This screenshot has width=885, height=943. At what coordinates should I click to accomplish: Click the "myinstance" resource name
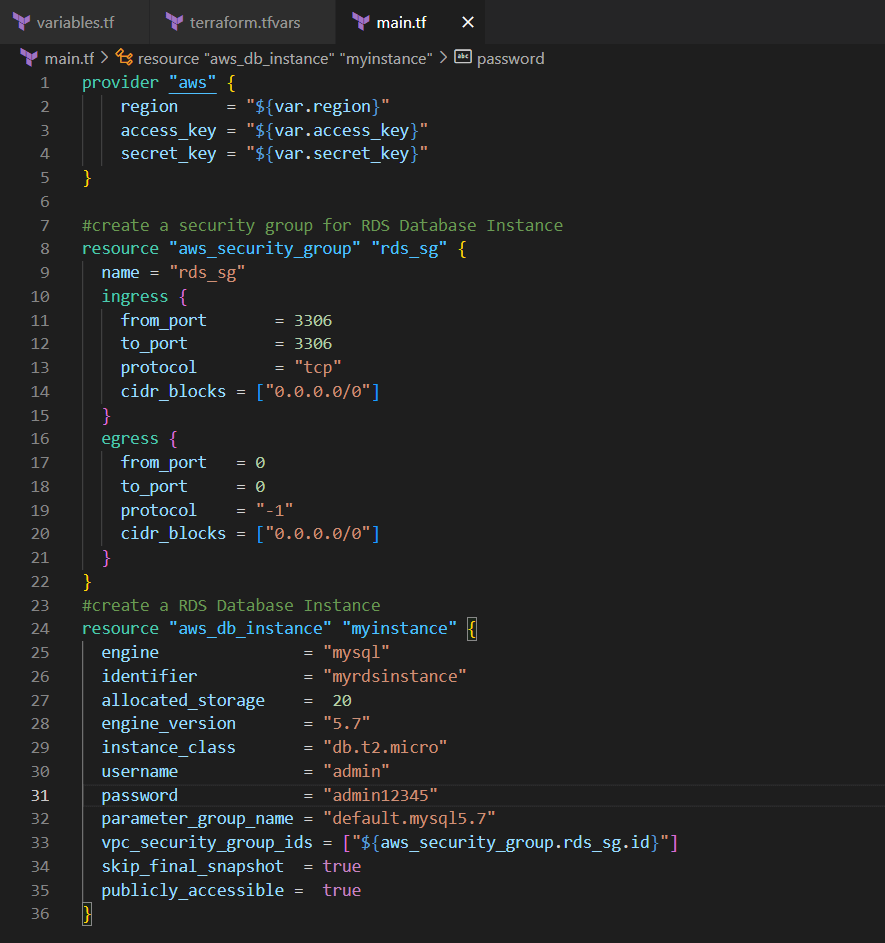pos(399,628)
